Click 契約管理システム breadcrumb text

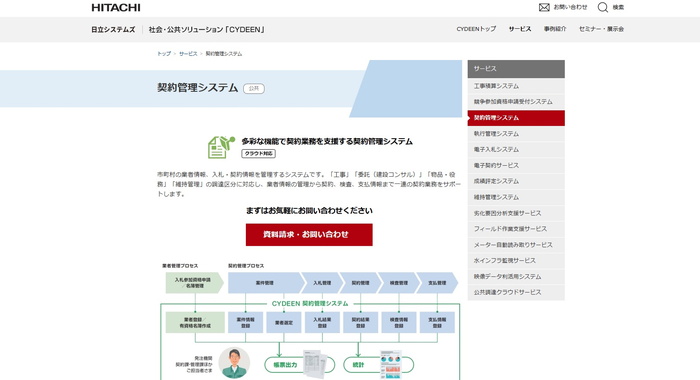click(x=224, y=54)
